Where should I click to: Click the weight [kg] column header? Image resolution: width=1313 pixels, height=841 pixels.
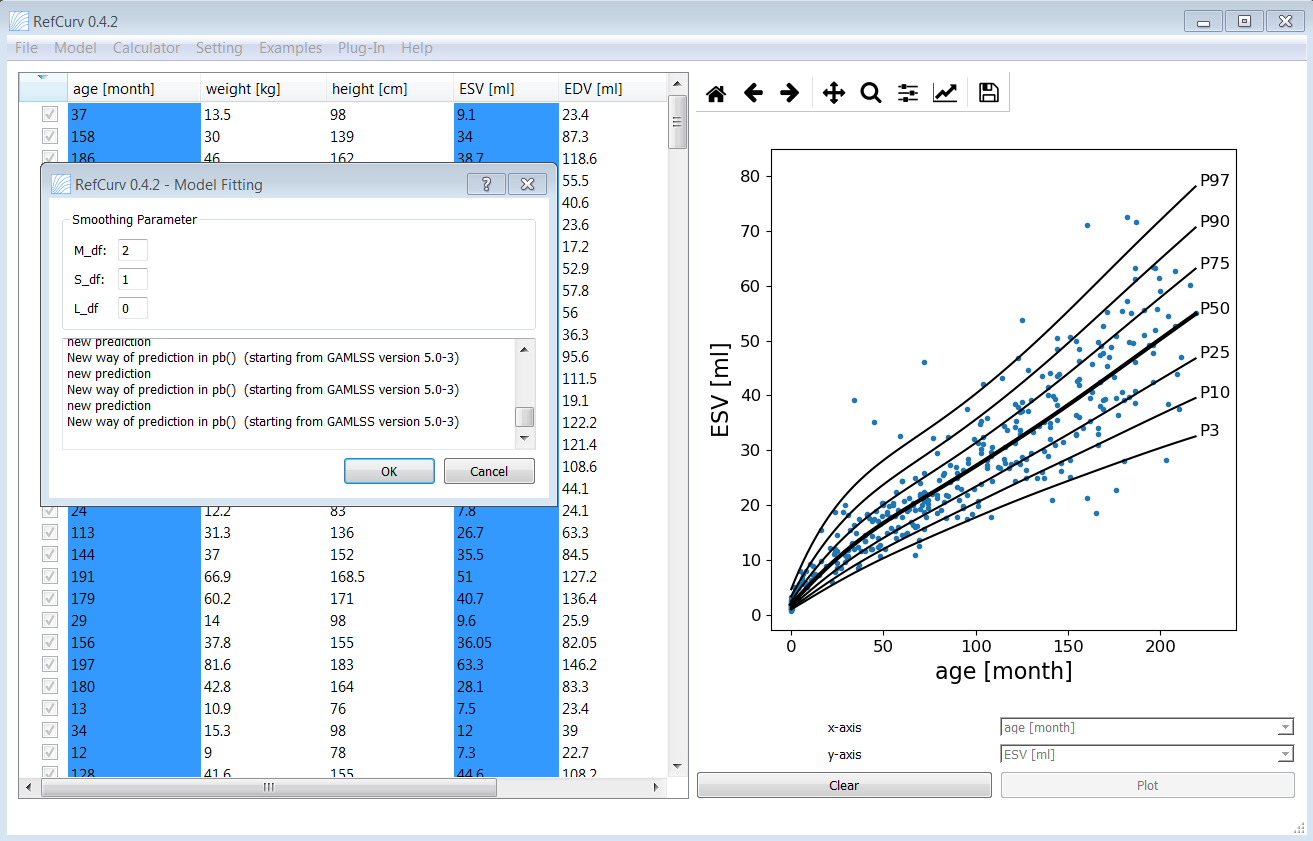point(263,88)
